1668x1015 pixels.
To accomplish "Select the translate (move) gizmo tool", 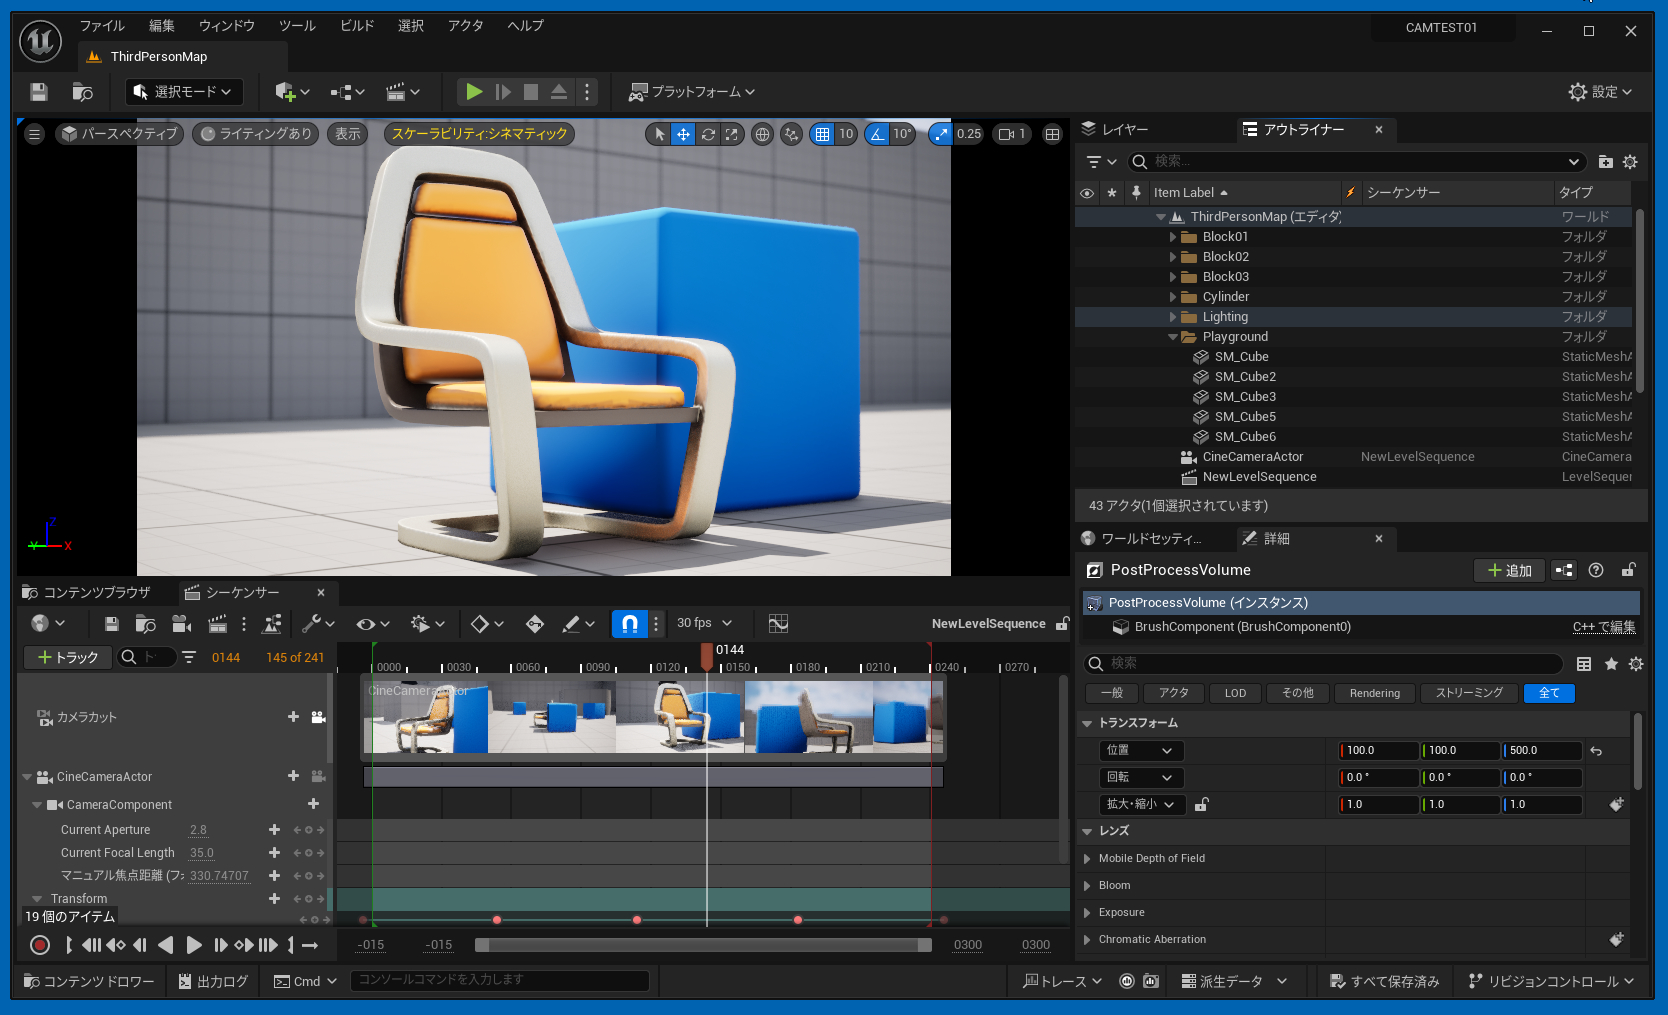I will 683,134.
